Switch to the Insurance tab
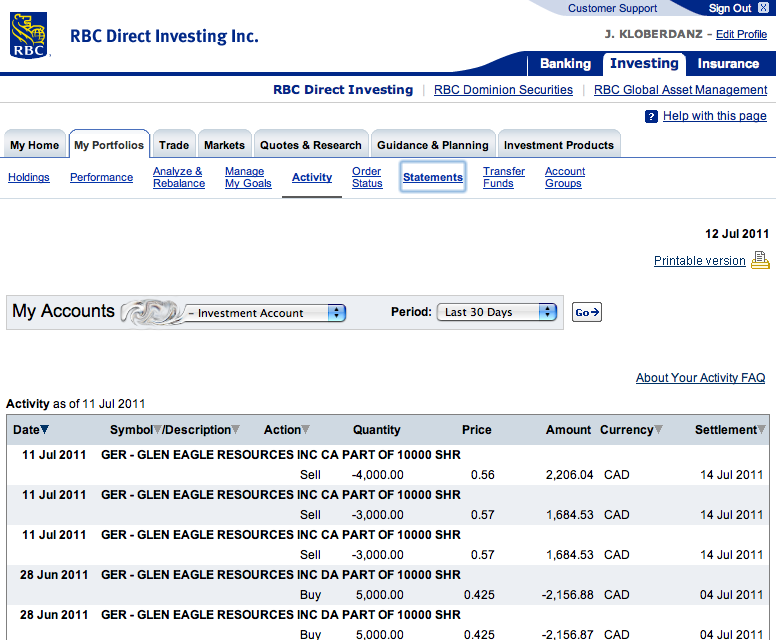Viewport: 776px width, 640px height. point(728,64)
